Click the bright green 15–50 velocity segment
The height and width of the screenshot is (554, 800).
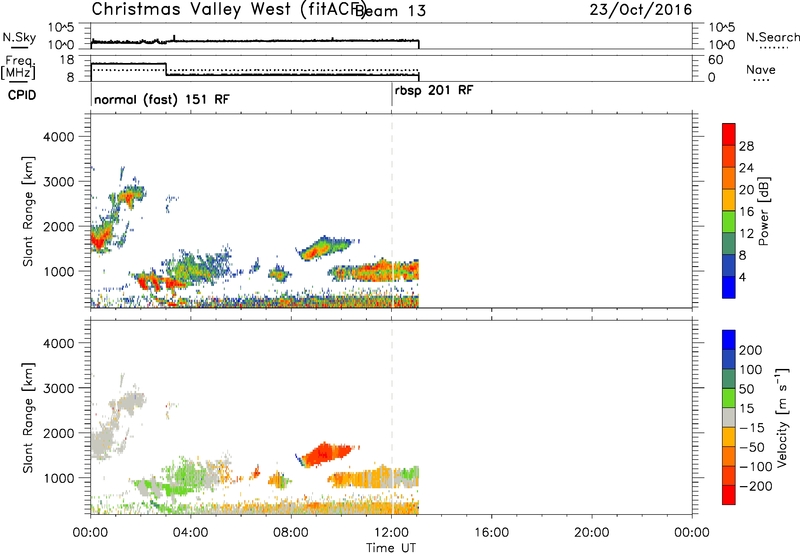click(x=729, y=398)
